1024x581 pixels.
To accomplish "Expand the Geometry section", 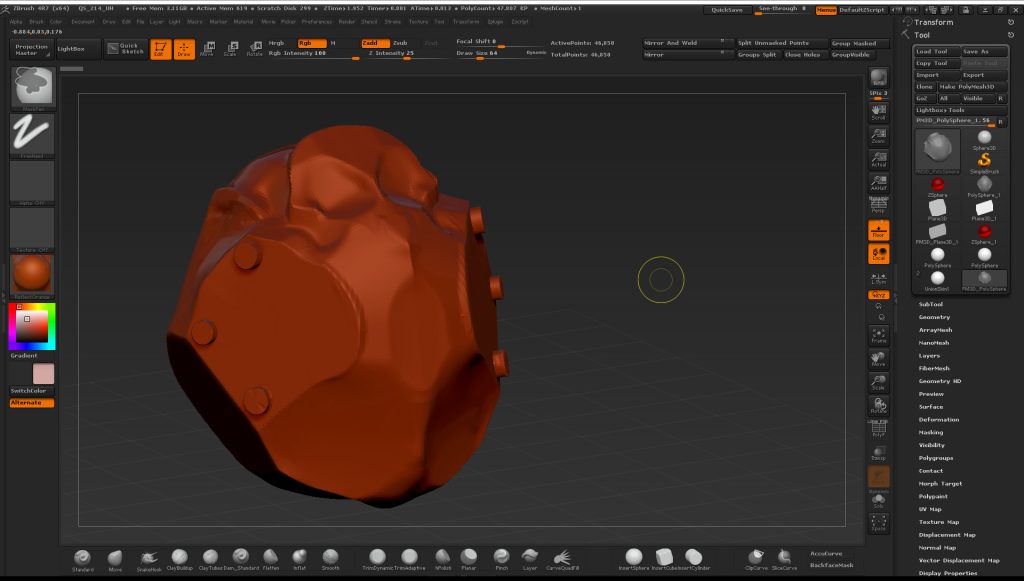I will tap(935, 317).
